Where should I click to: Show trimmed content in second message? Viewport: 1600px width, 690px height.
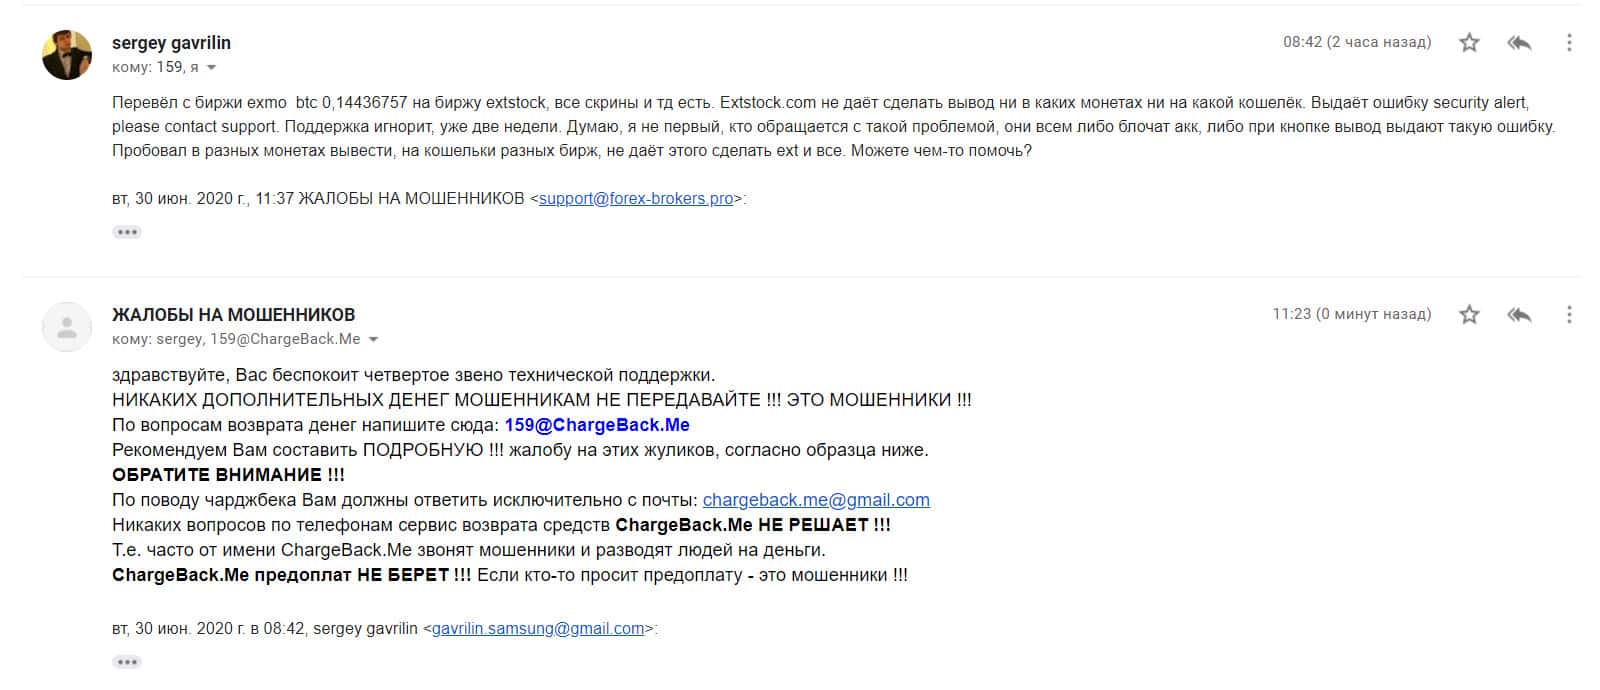(127, 662)
